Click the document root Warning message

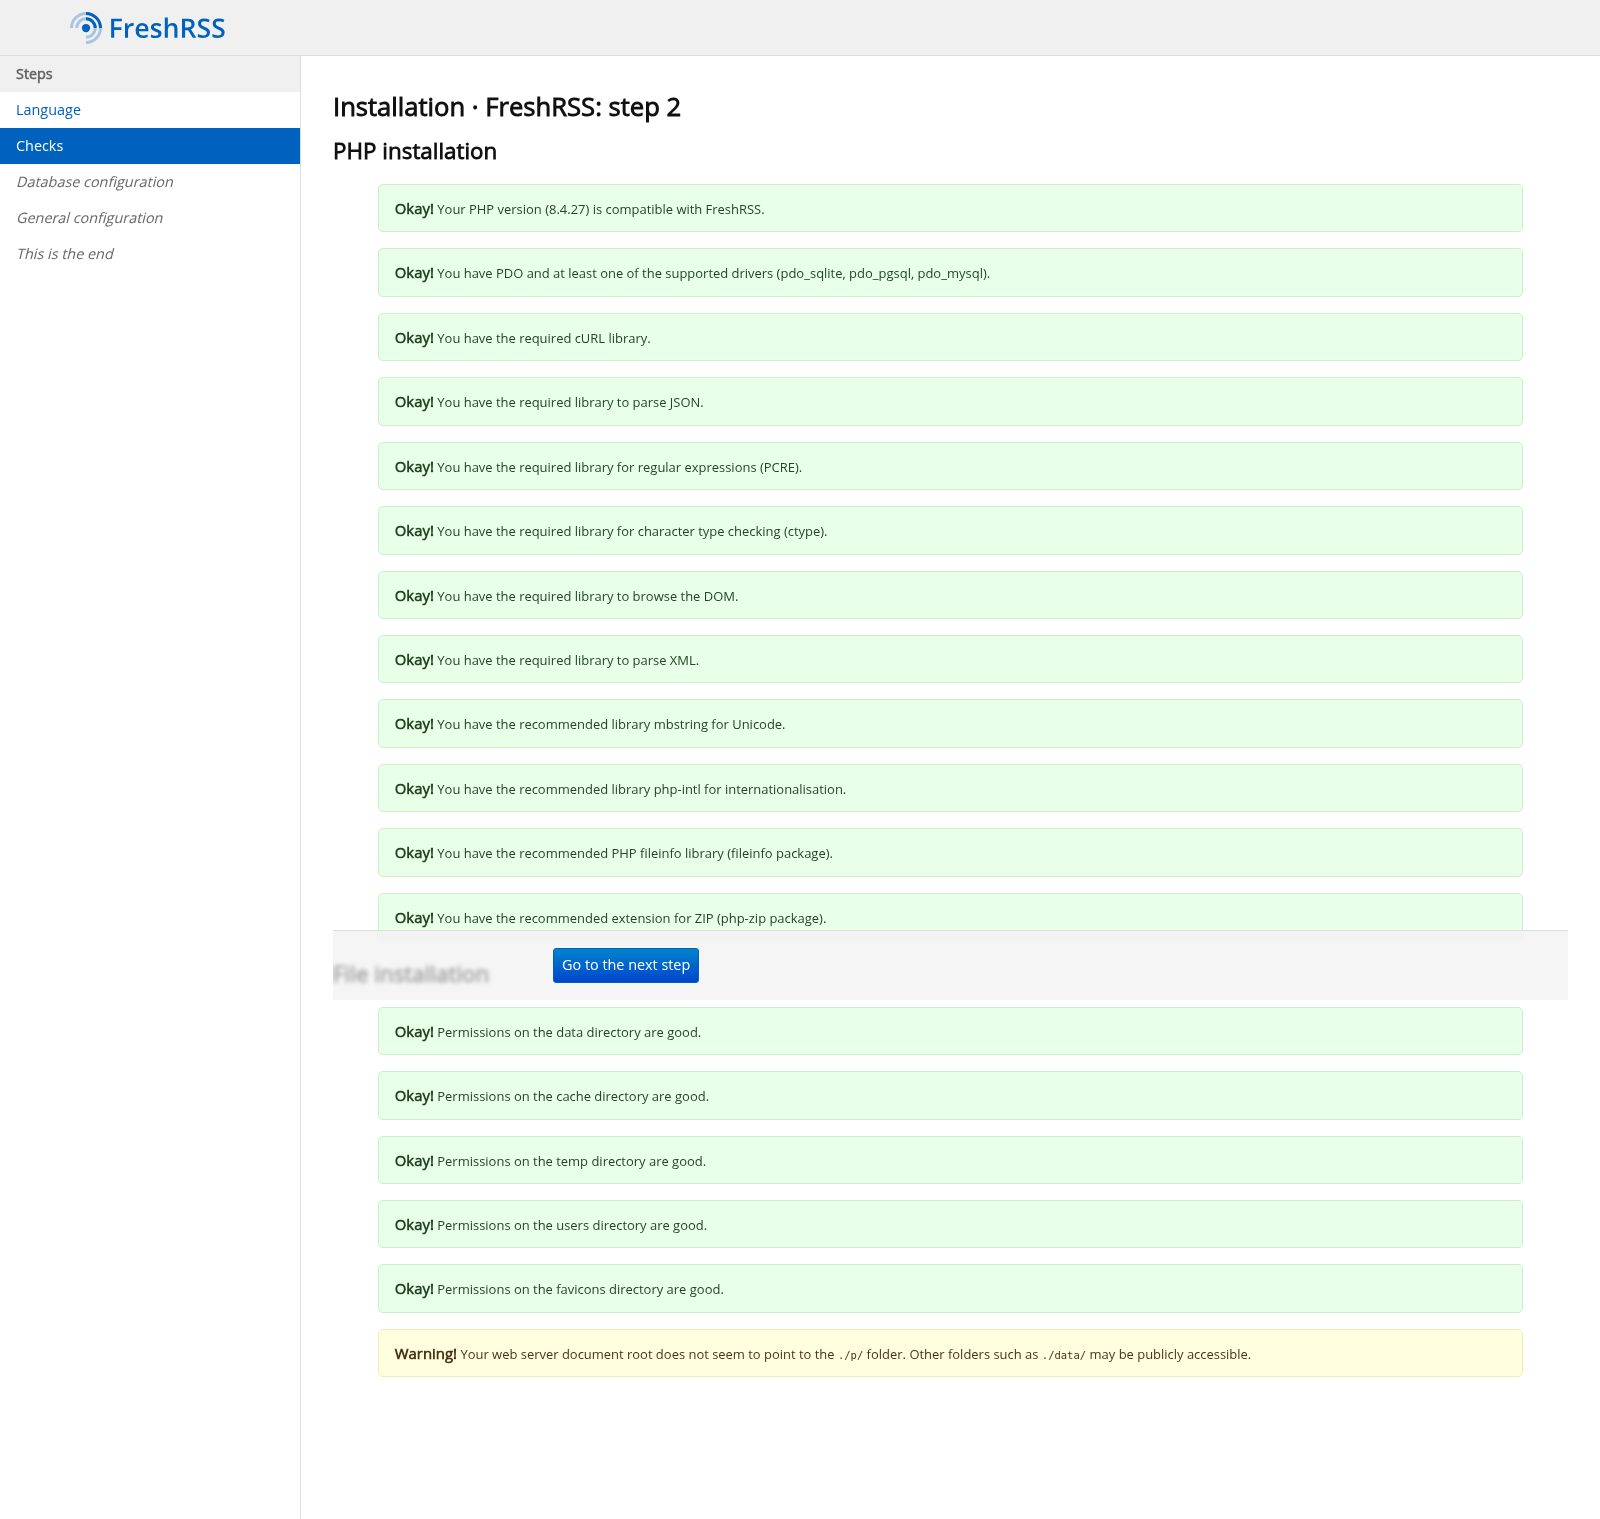point(950,1353)
